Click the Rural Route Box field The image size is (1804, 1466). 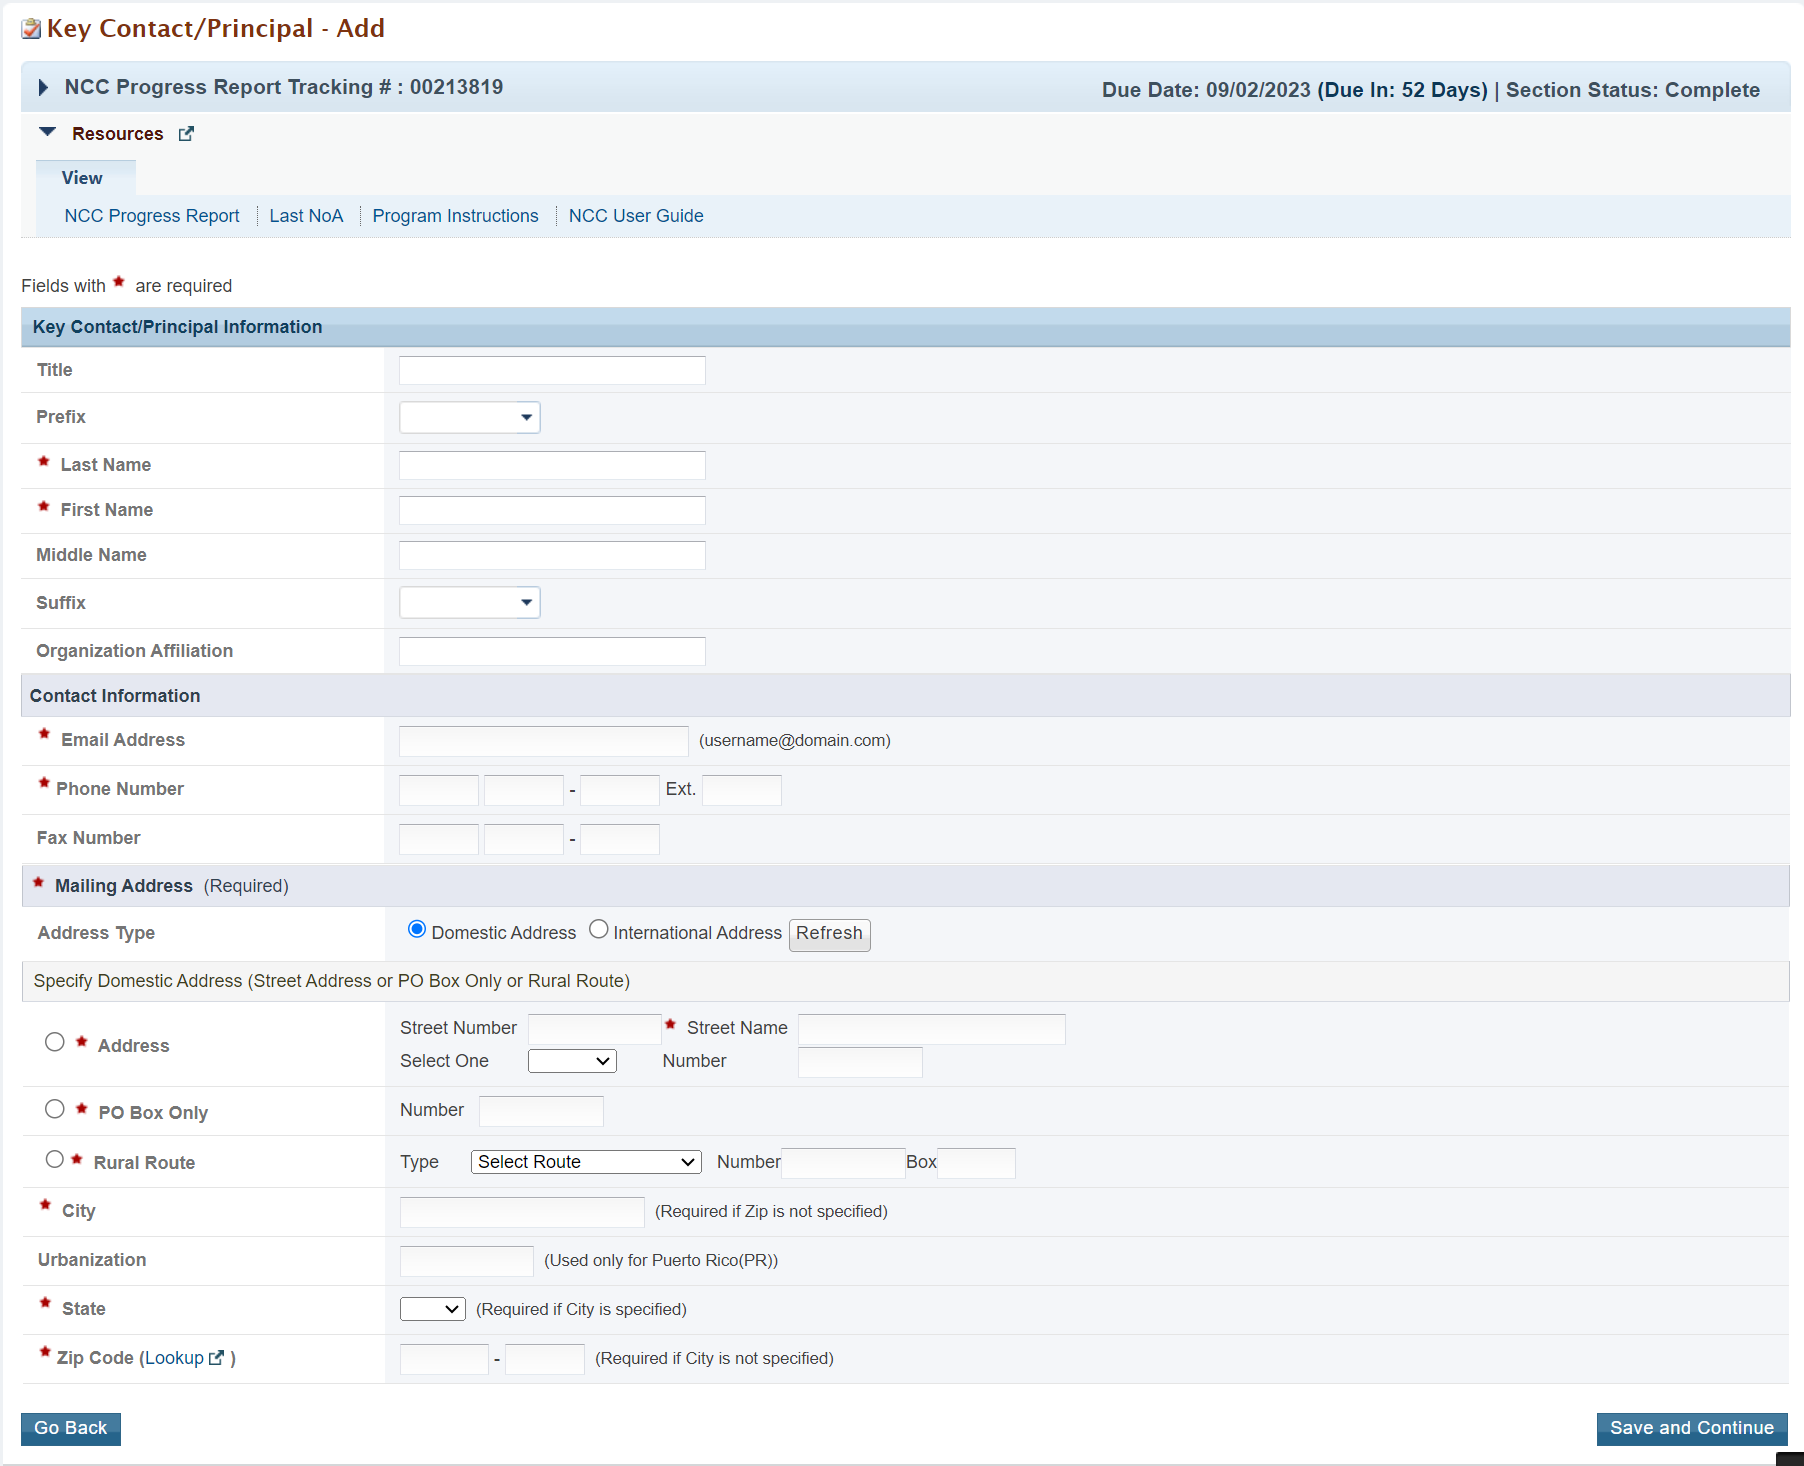(977, 1163)
